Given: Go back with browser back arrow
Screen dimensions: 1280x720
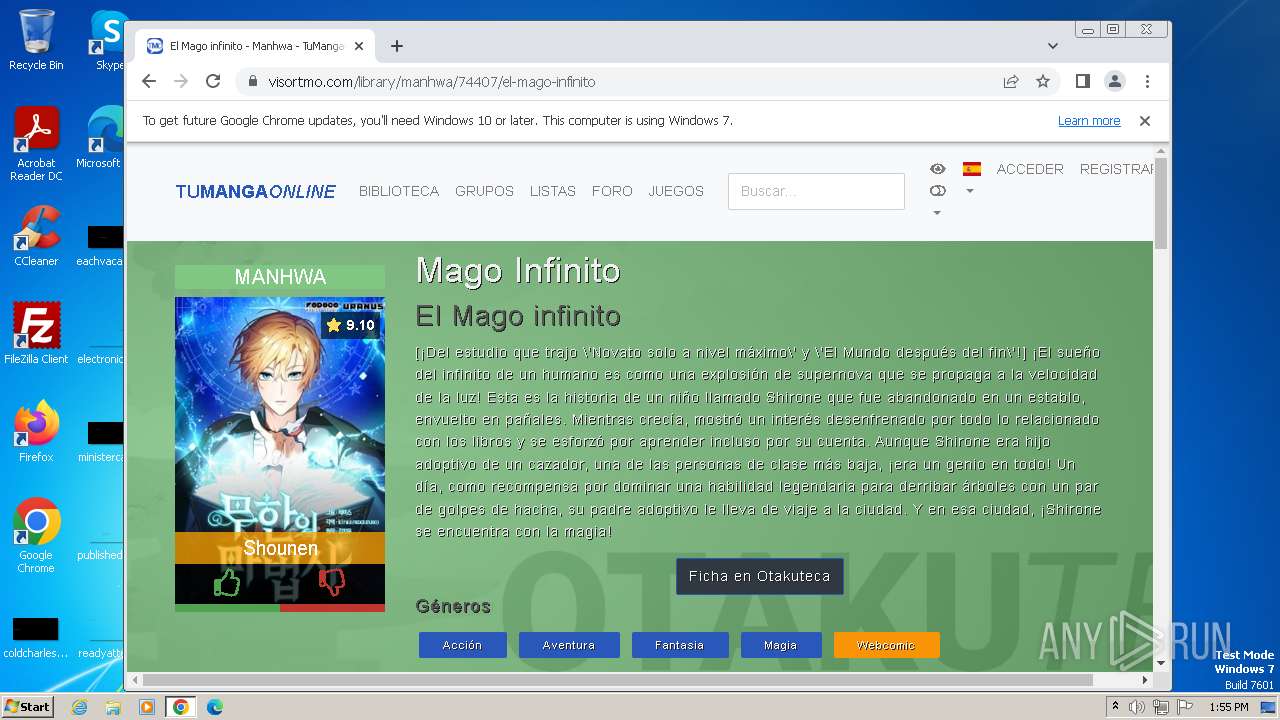Looking at the screenshot, I should pos(149,81).
